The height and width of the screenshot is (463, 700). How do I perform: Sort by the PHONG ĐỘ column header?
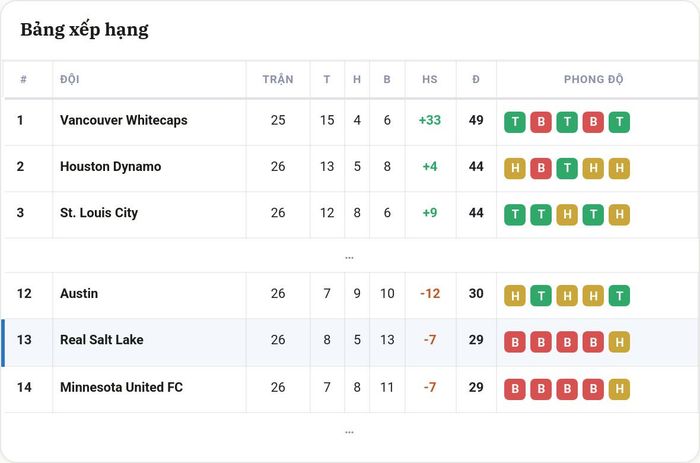(593, 79)
